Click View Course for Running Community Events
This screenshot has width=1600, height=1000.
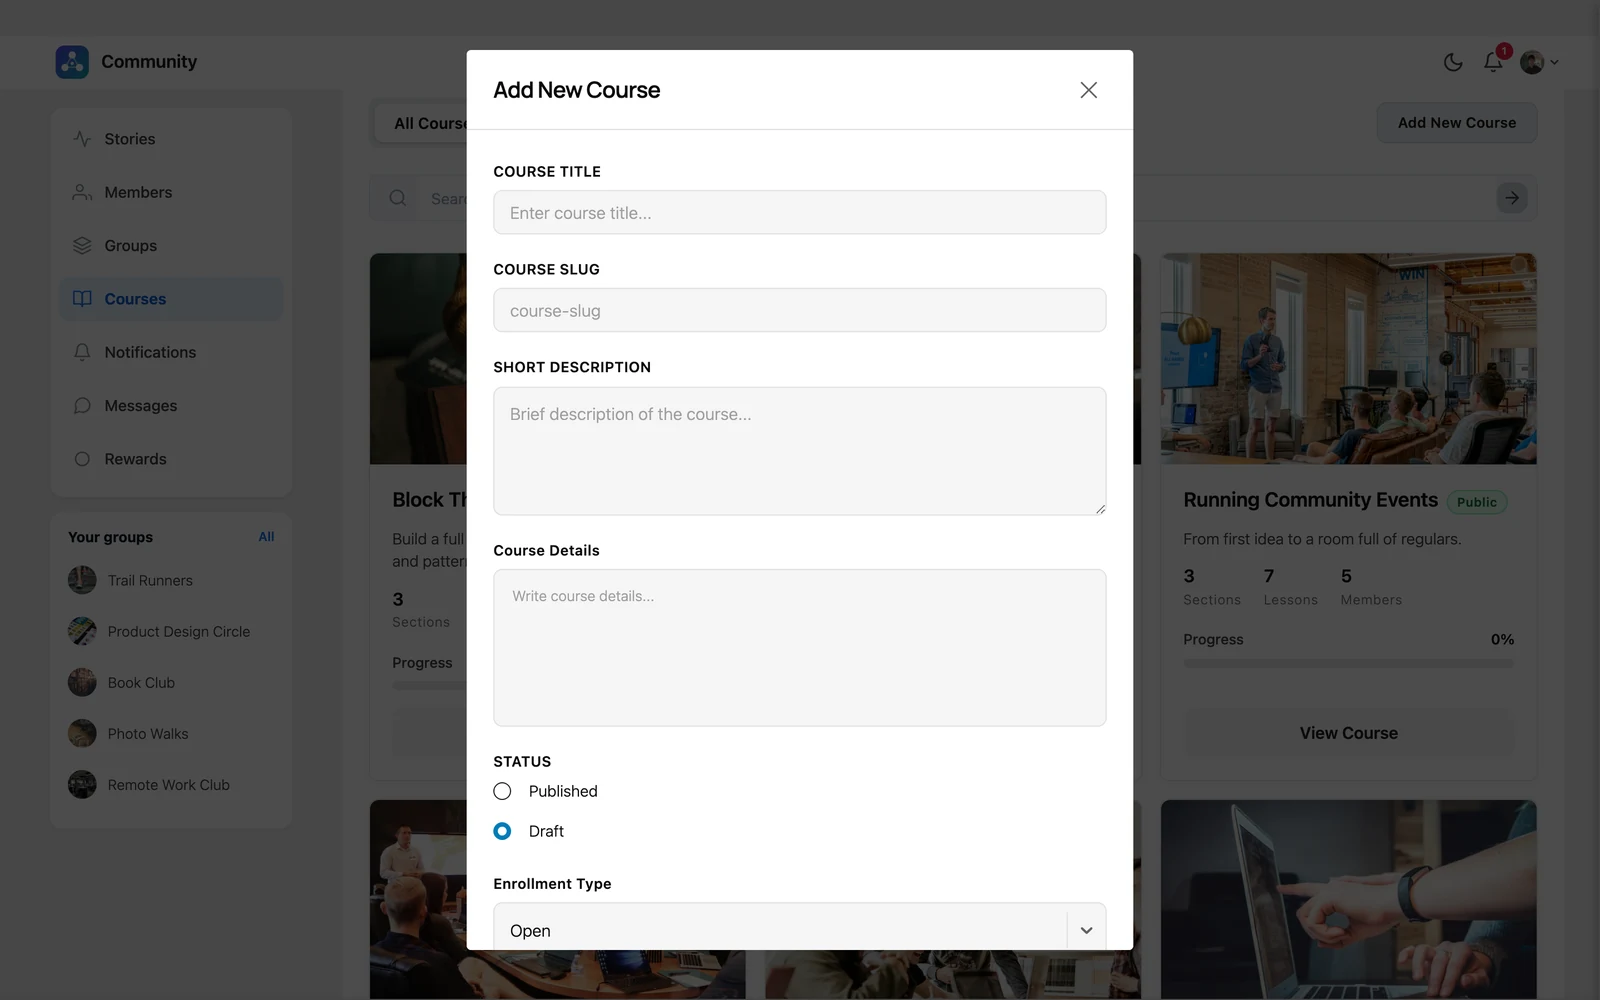(1349, 733)
